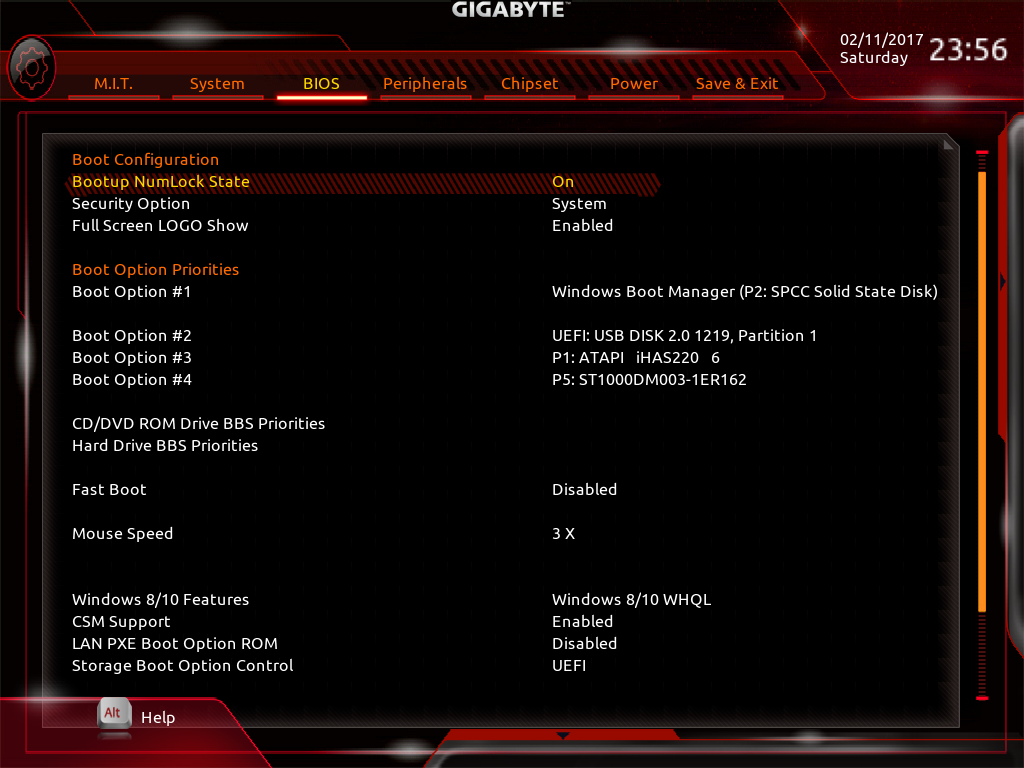The height and width of the screenshot is (768, 1024).
Task: Open Hard Drive BBS Priorities submenu
Action: point(165,445)
